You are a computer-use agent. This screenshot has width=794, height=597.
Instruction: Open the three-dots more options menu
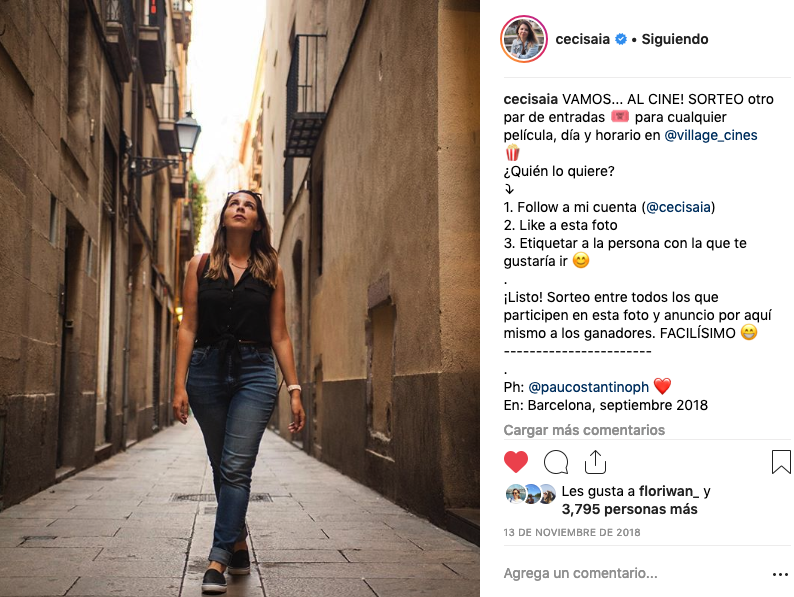[780, 574]
